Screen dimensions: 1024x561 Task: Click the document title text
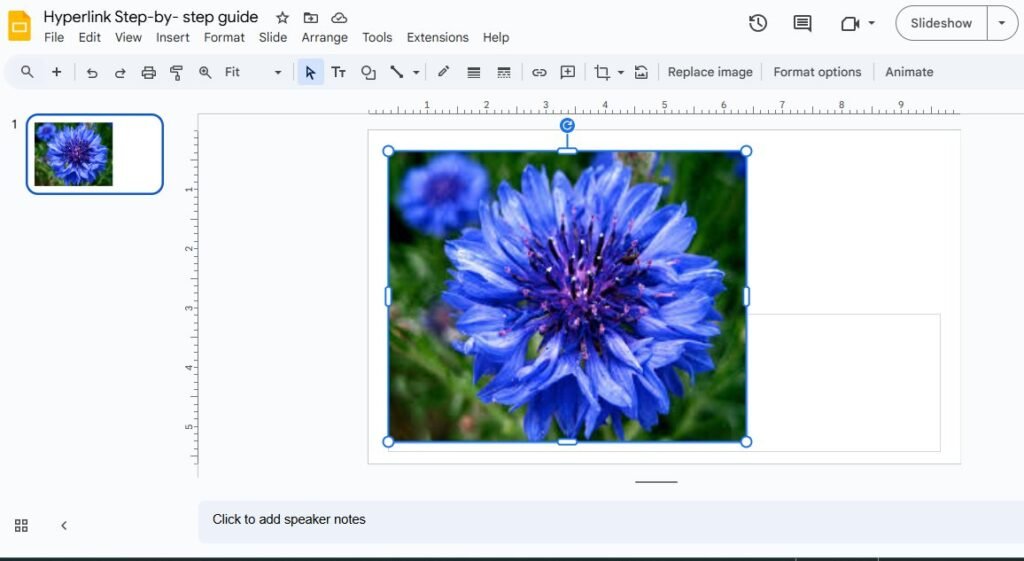click(151, 17)
